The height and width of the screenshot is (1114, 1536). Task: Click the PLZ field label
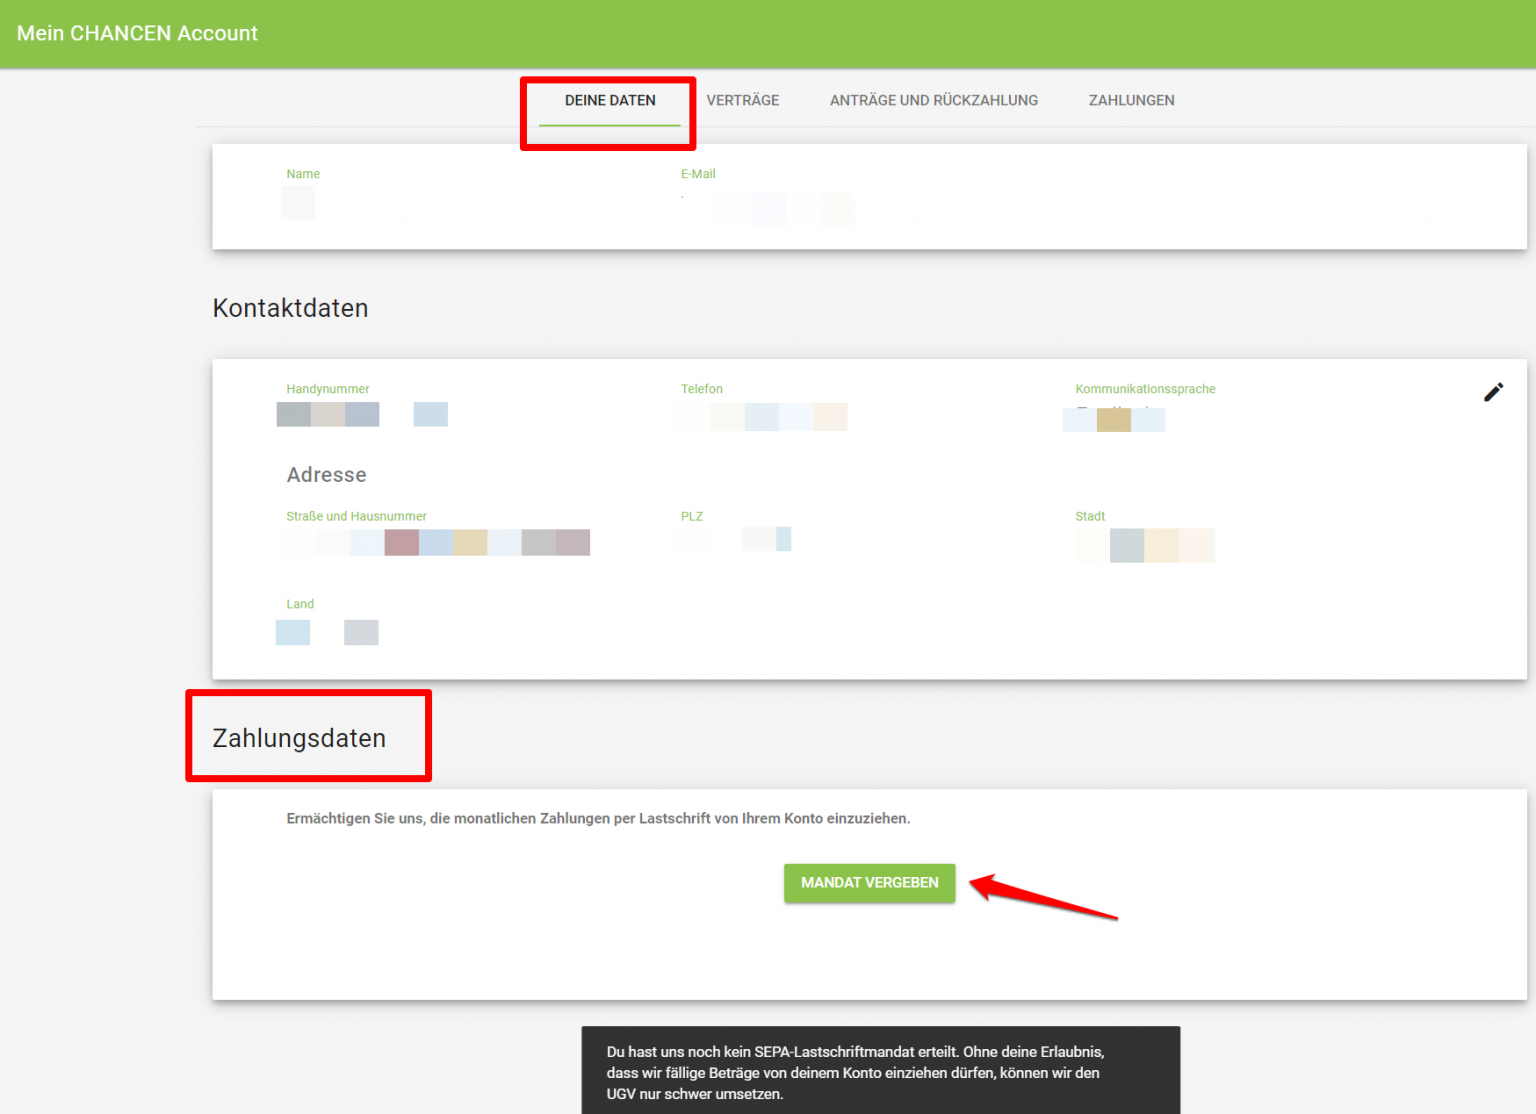click(x=691, y=516)
